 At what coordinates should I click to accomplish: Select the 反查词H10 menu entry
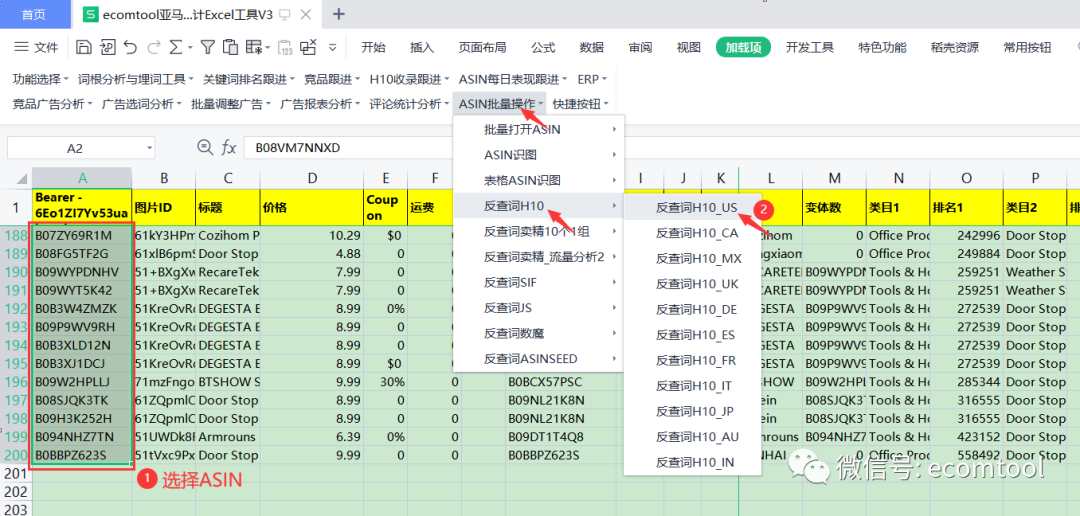(539, 205)
